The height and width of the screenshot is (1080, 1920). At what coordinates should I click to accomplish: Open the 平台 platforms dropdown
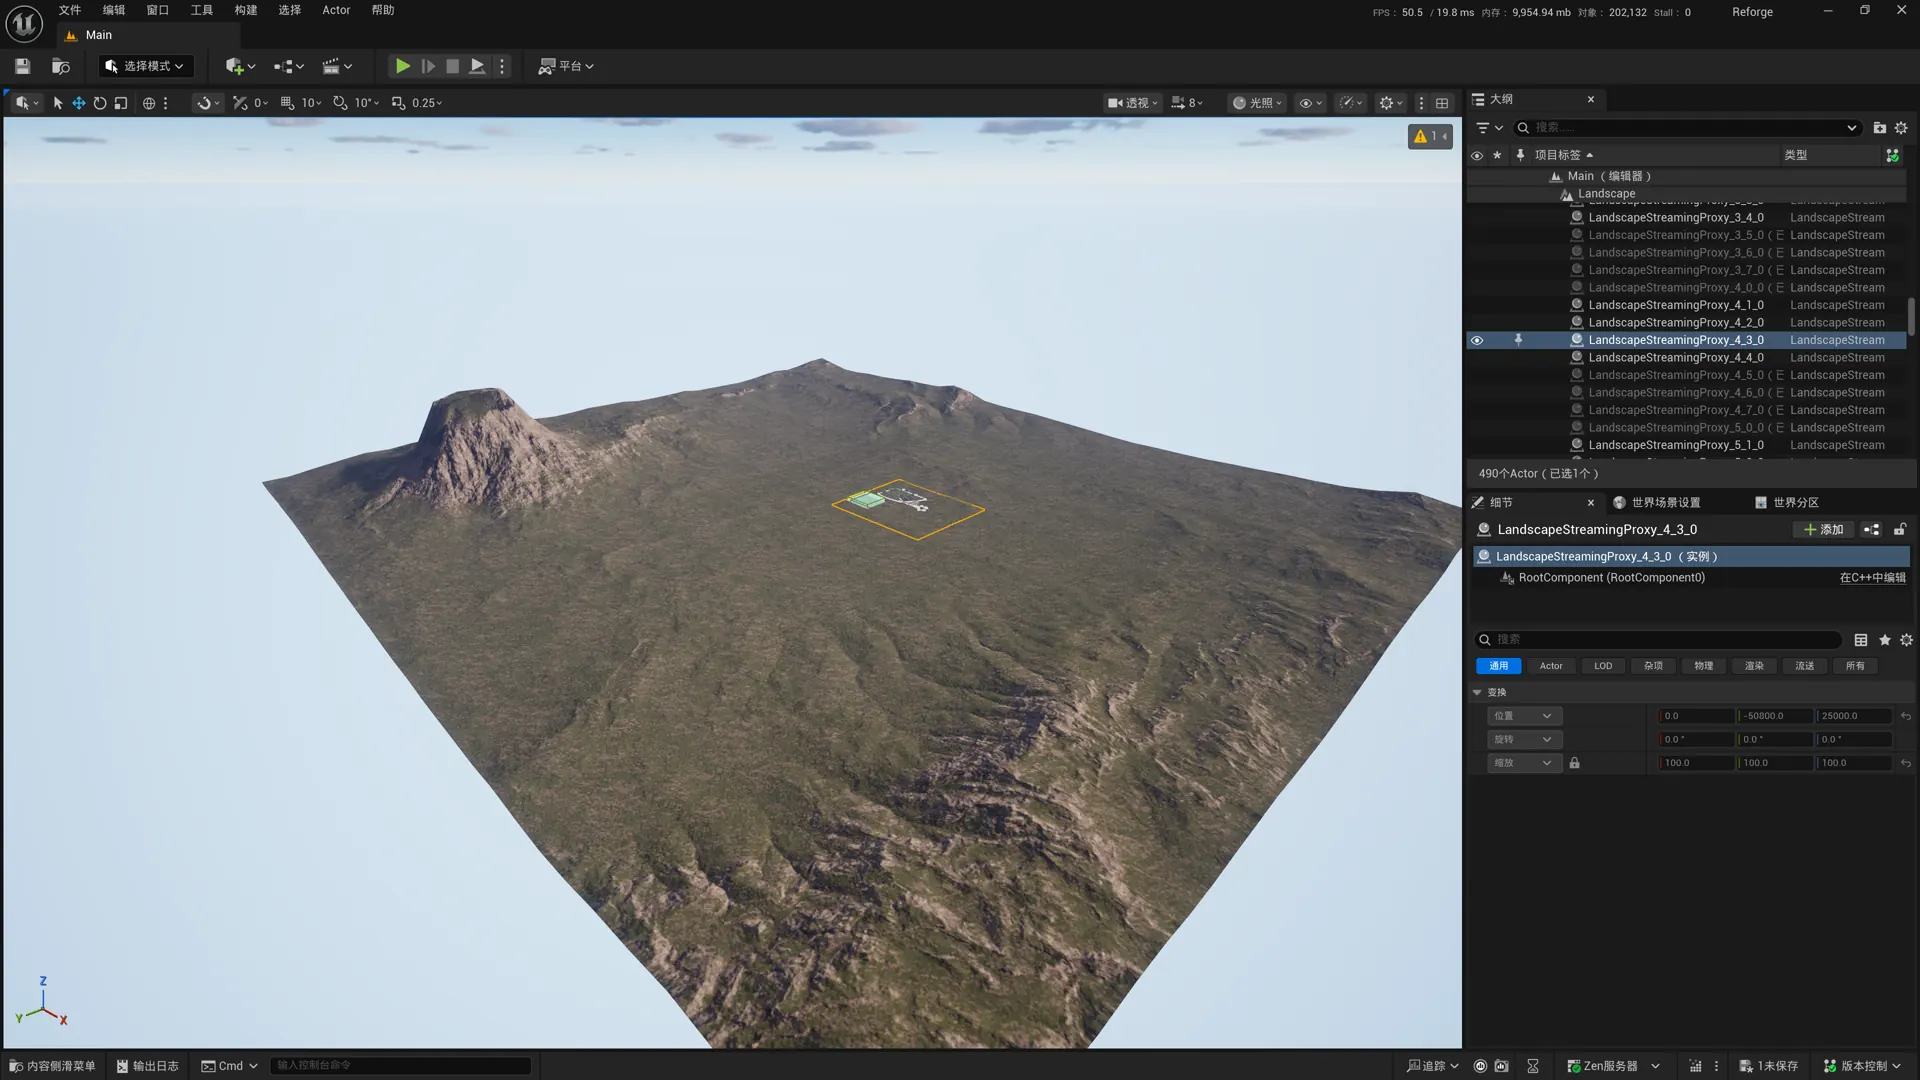pos(565,66)
